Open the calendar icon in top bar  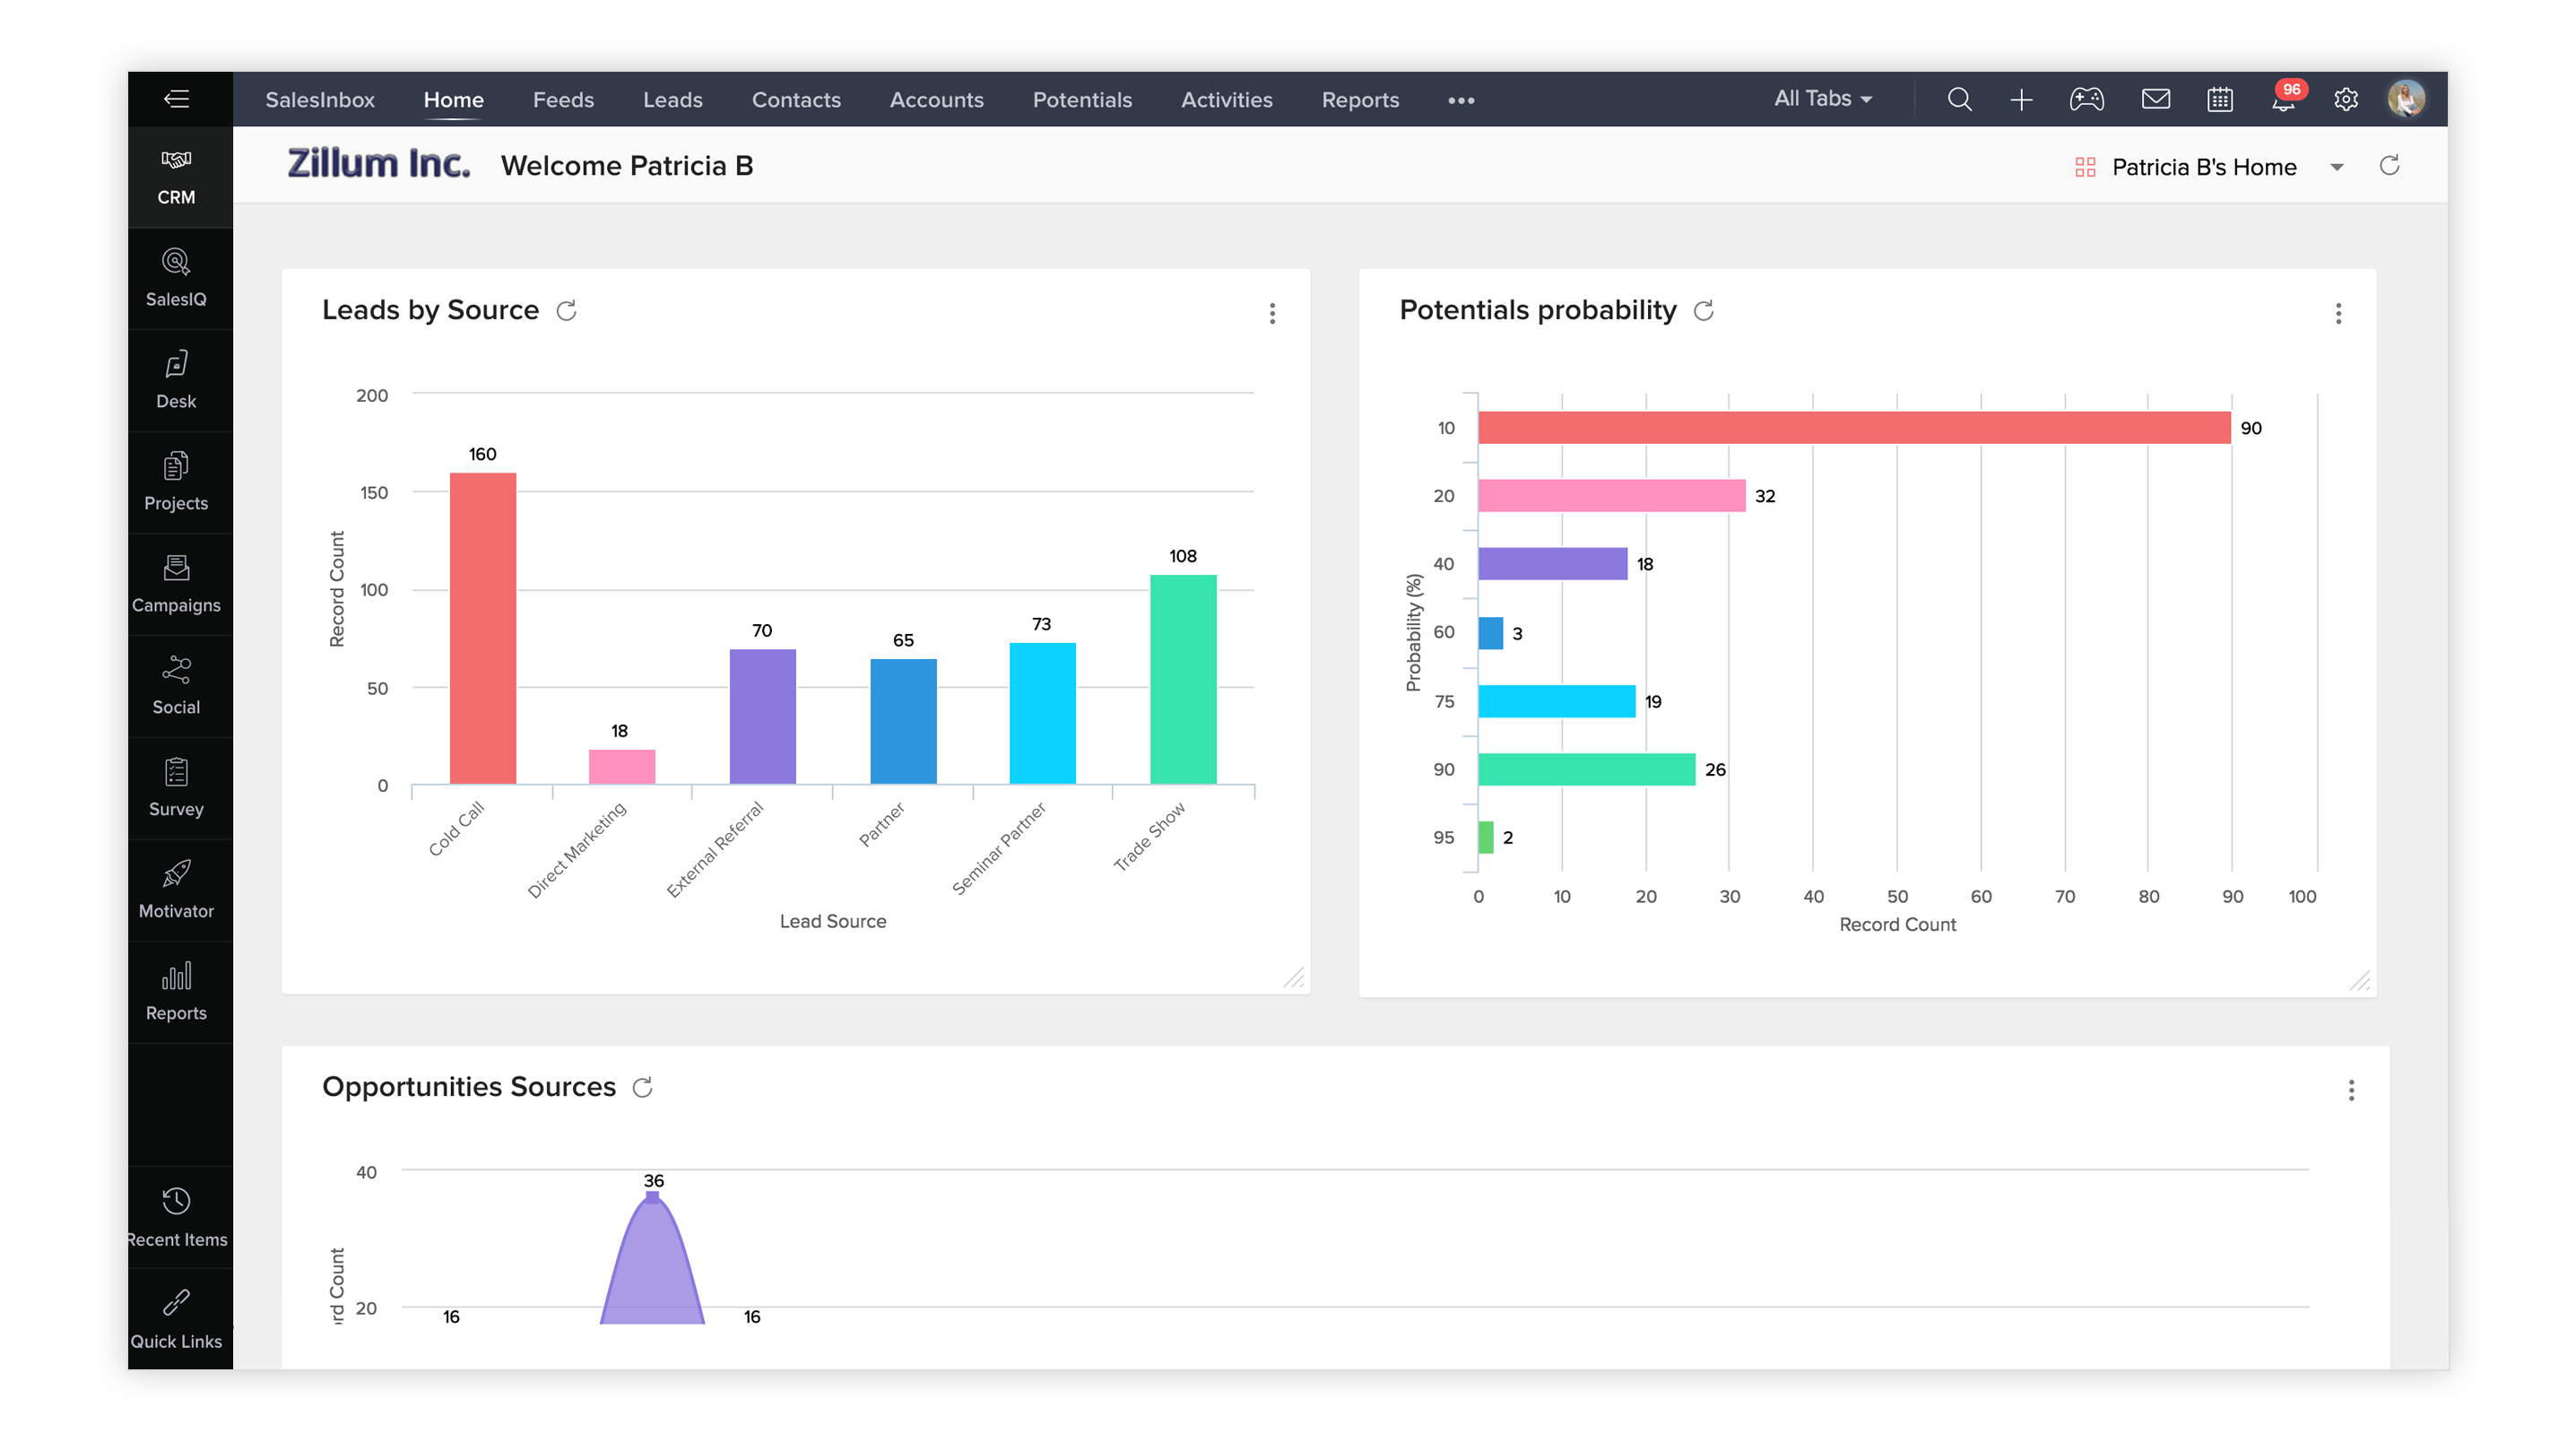tap(2219, 99)
